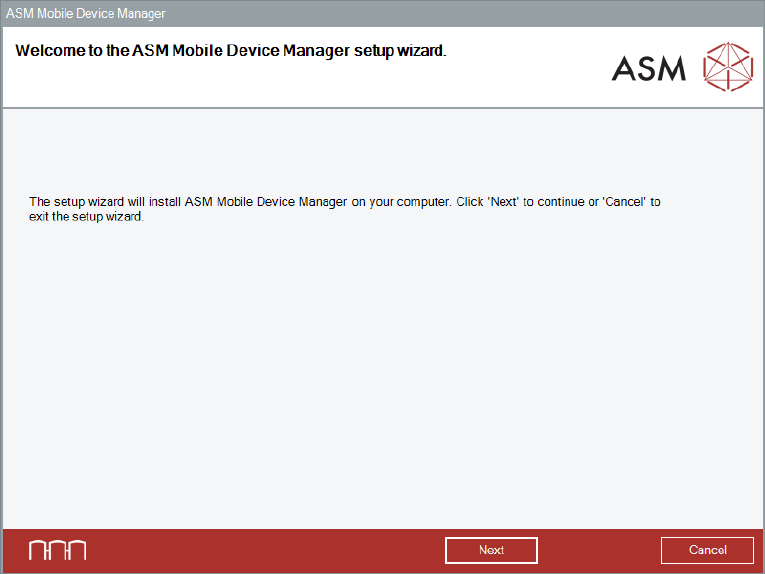Viewport: 765px width, 574px height.
Task: Click the ASM wordmark in the header
Action: coord(649,68)
